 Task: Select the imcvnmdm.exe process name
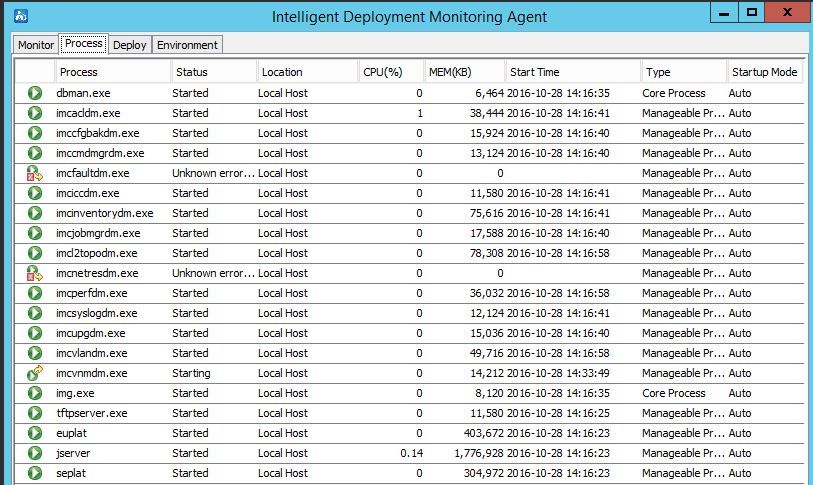click(x=92, y=373)
